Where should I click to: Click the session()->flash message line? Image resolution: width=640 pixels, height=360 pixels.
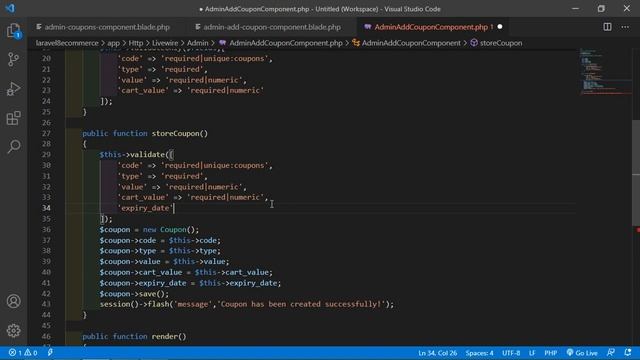coord(247,304)
